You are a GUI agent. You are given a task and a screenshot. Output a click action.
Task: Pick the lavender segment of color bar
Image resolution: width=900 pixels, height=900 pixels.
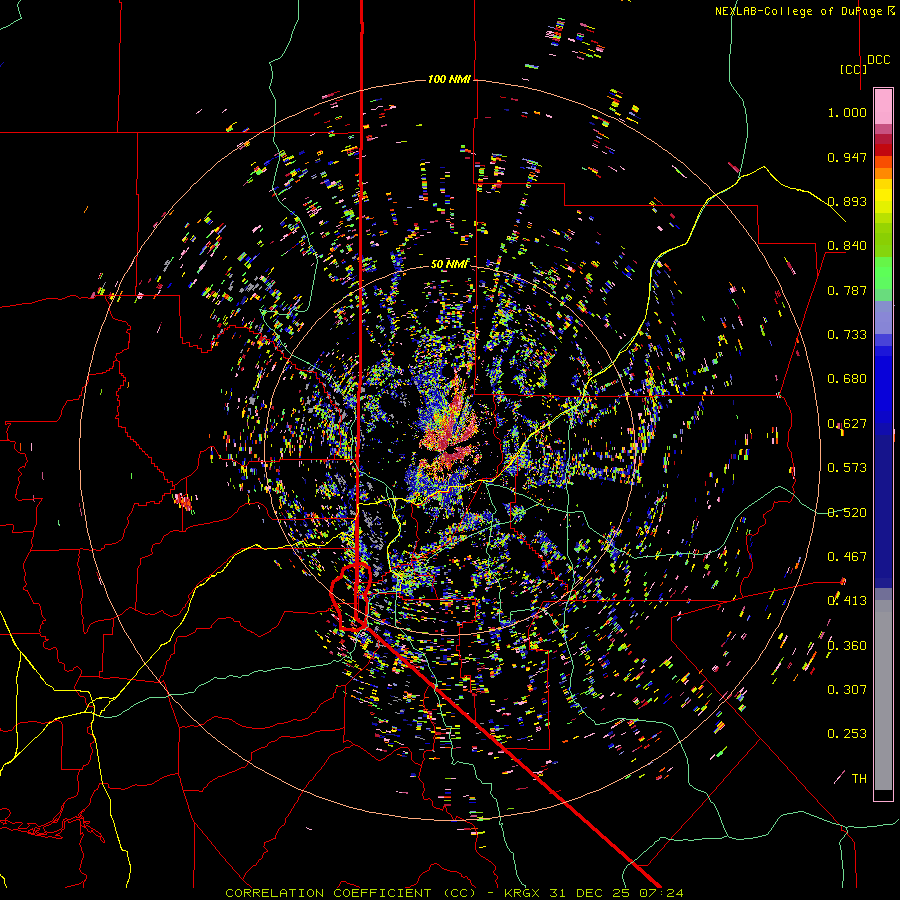pyautogui.click(x=883, y=317)
